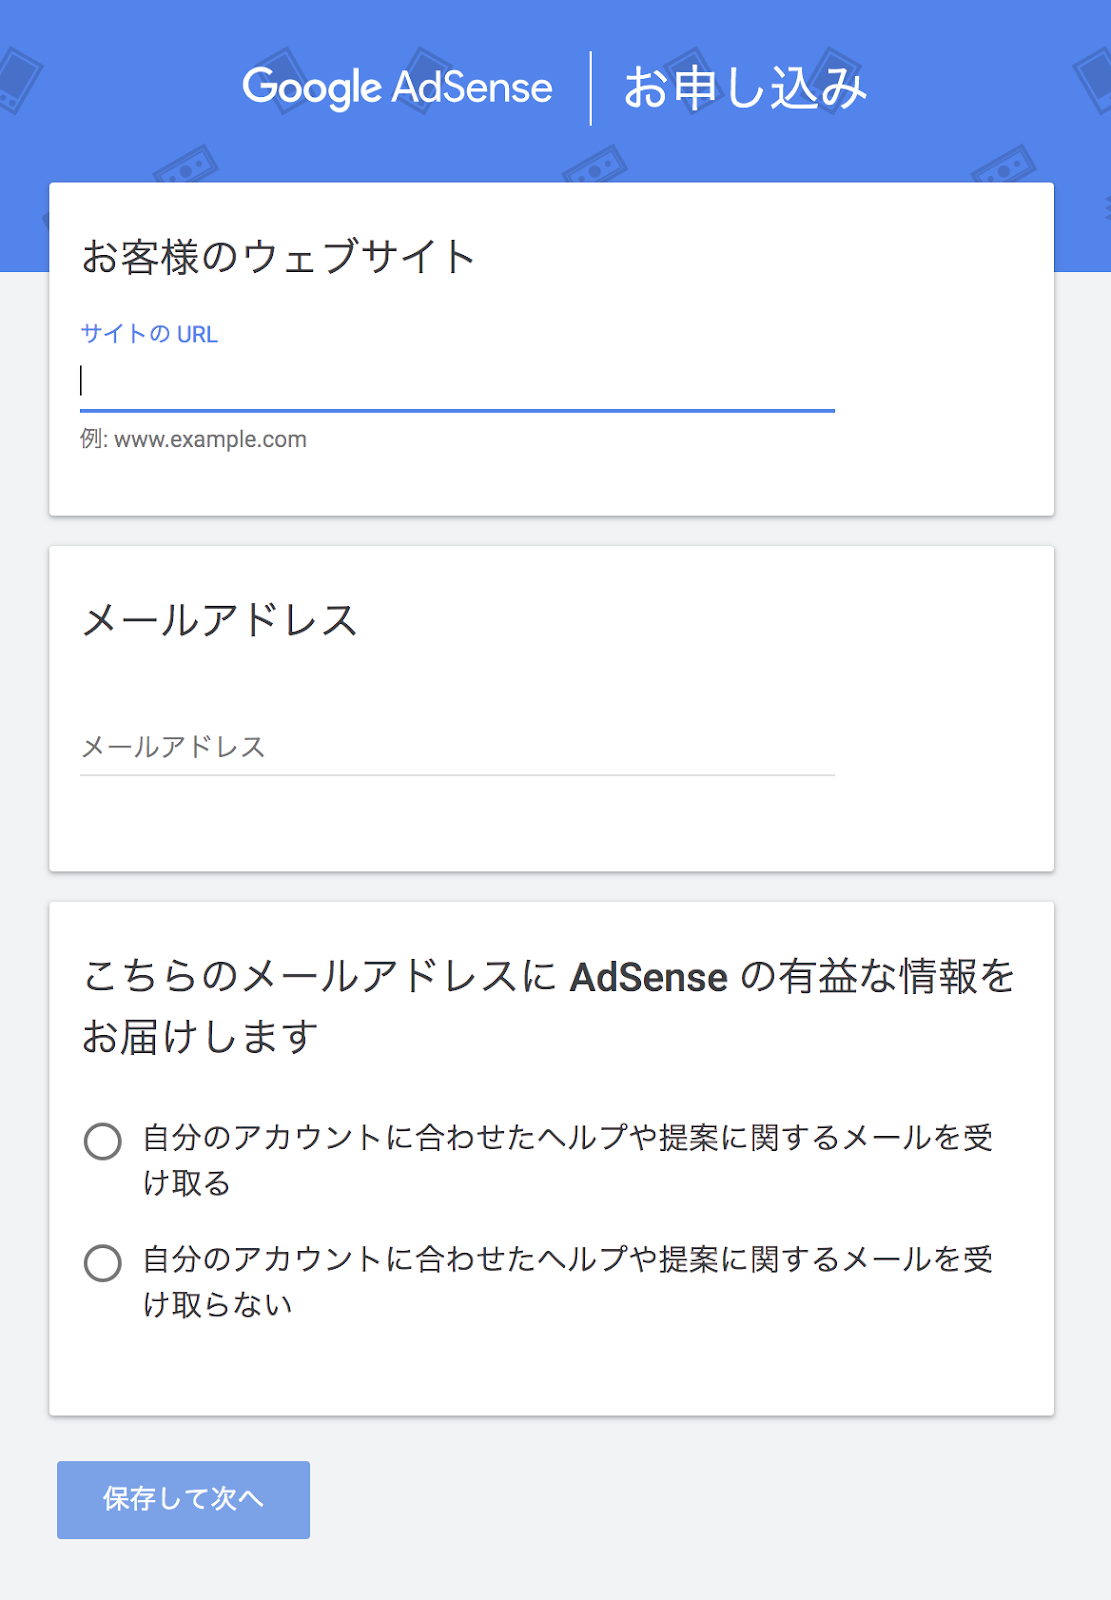Click the お申し込み header text
The height and width of the screenshot is (1600, 1111).
(745, 88)
